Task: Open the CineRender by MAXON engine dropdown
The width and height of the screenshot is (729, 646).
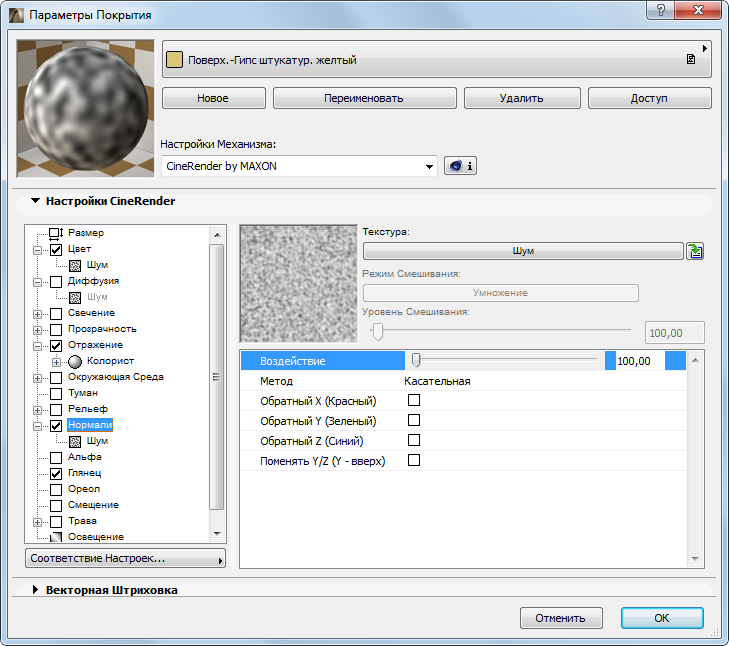Action: click(x=299, y=166)
